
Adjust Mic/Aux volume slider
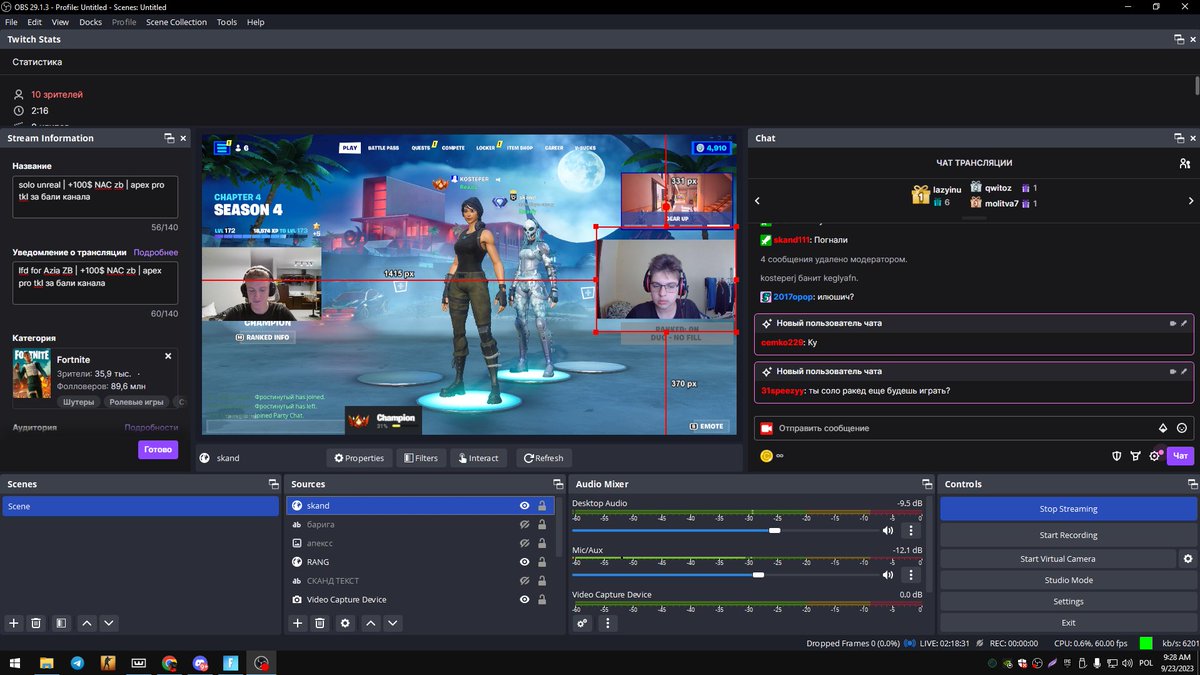(758, 575)
